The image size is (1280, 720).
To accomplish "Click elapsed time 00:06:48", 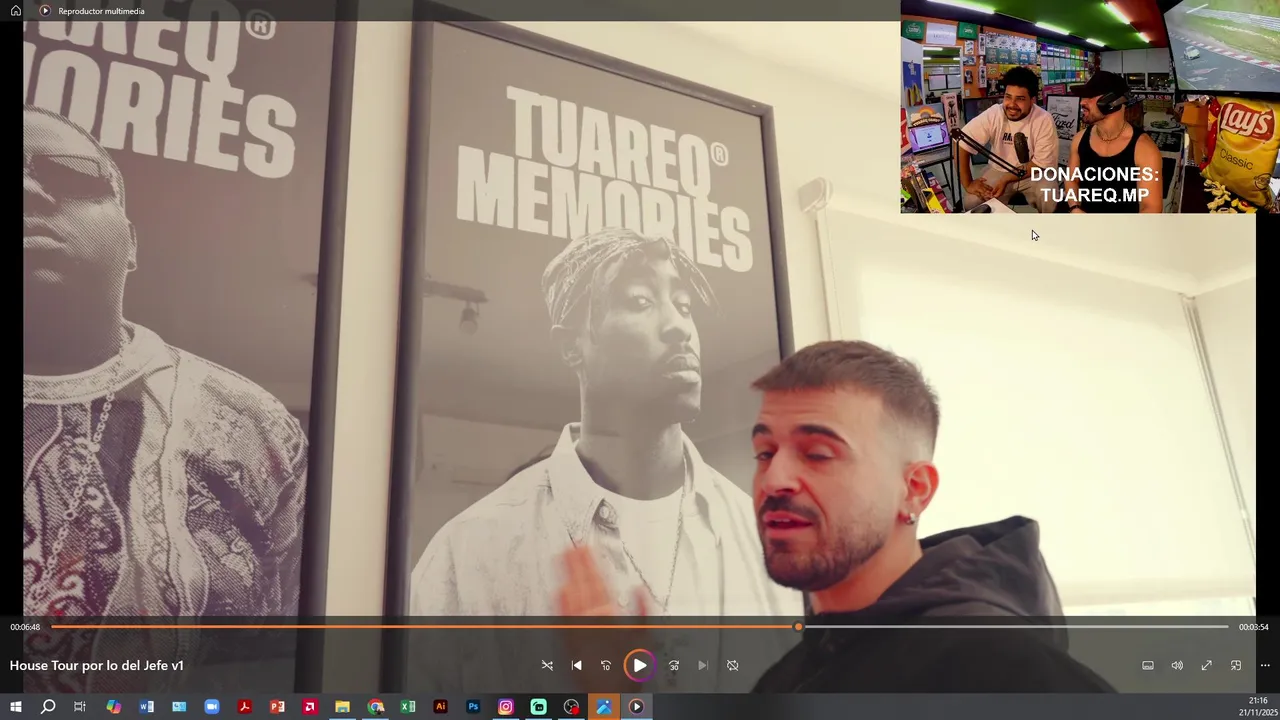I will [25, 627].
